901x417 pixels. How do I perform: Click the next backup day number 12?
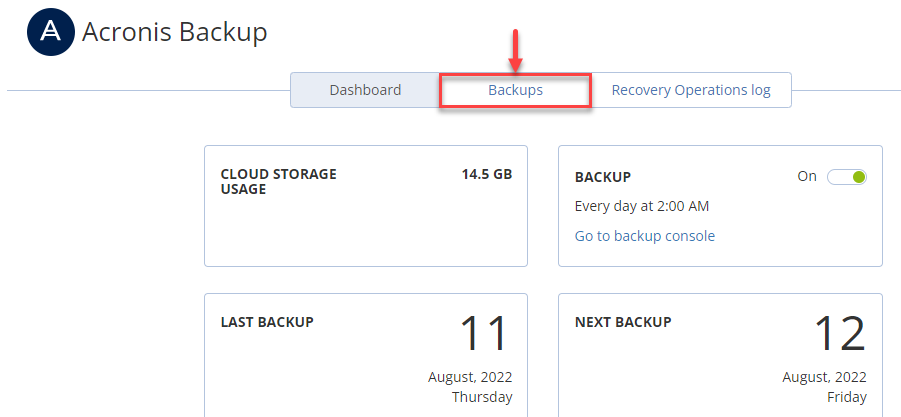839,335
